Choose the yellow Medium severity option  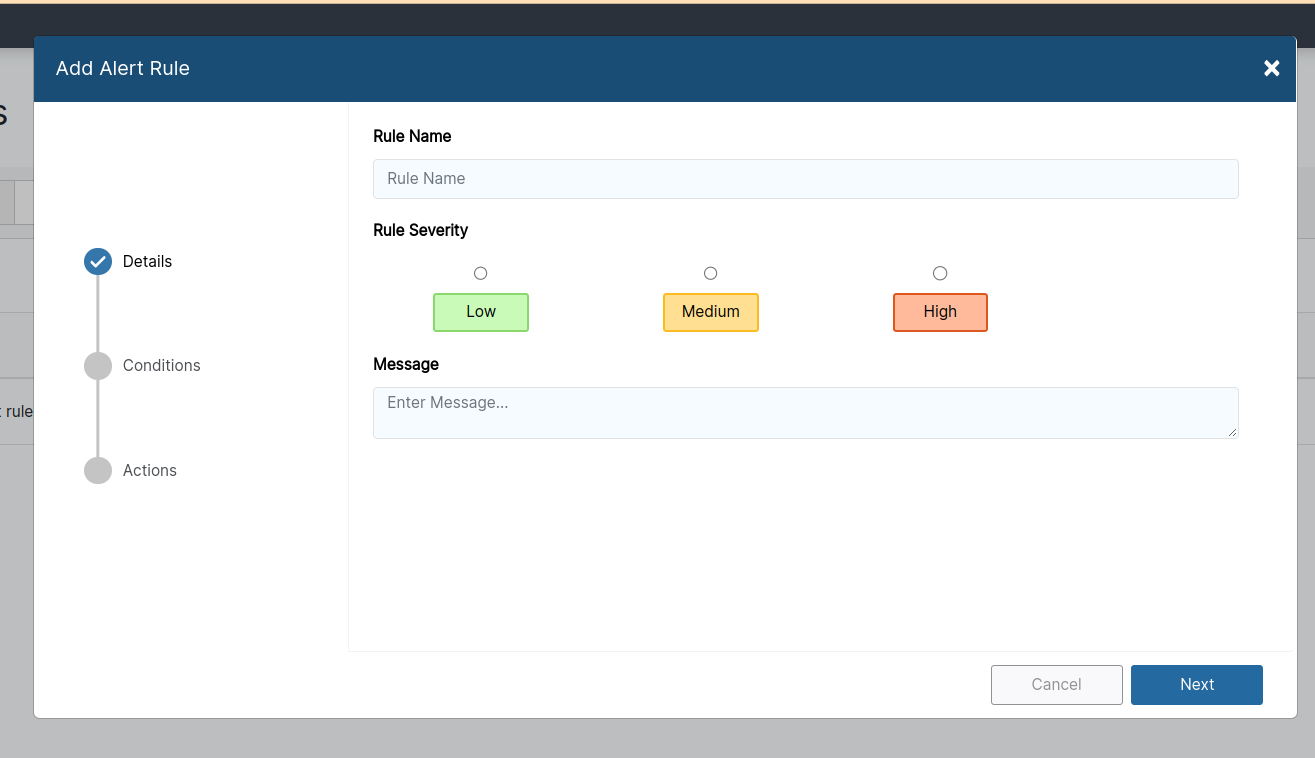point(710,312)
